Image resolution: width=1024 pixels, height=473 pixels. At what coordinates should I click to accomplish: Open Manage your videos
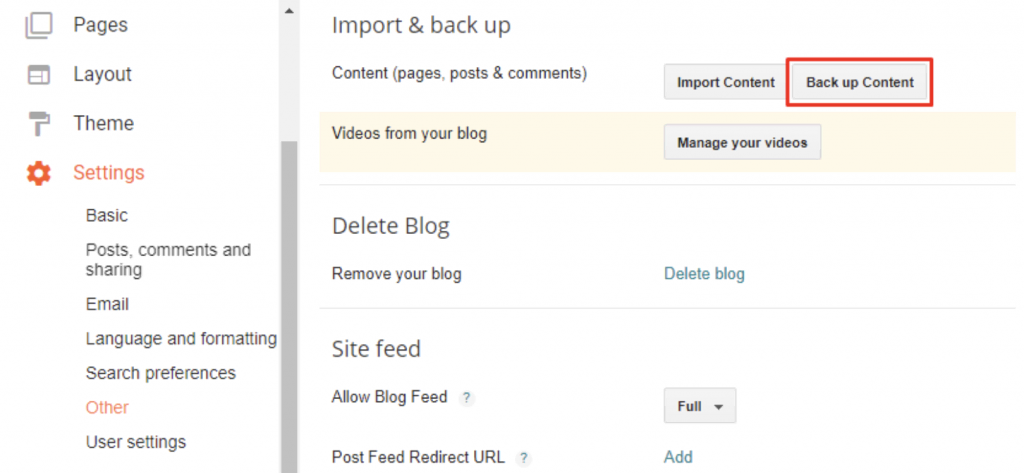(x=741, y=142)
